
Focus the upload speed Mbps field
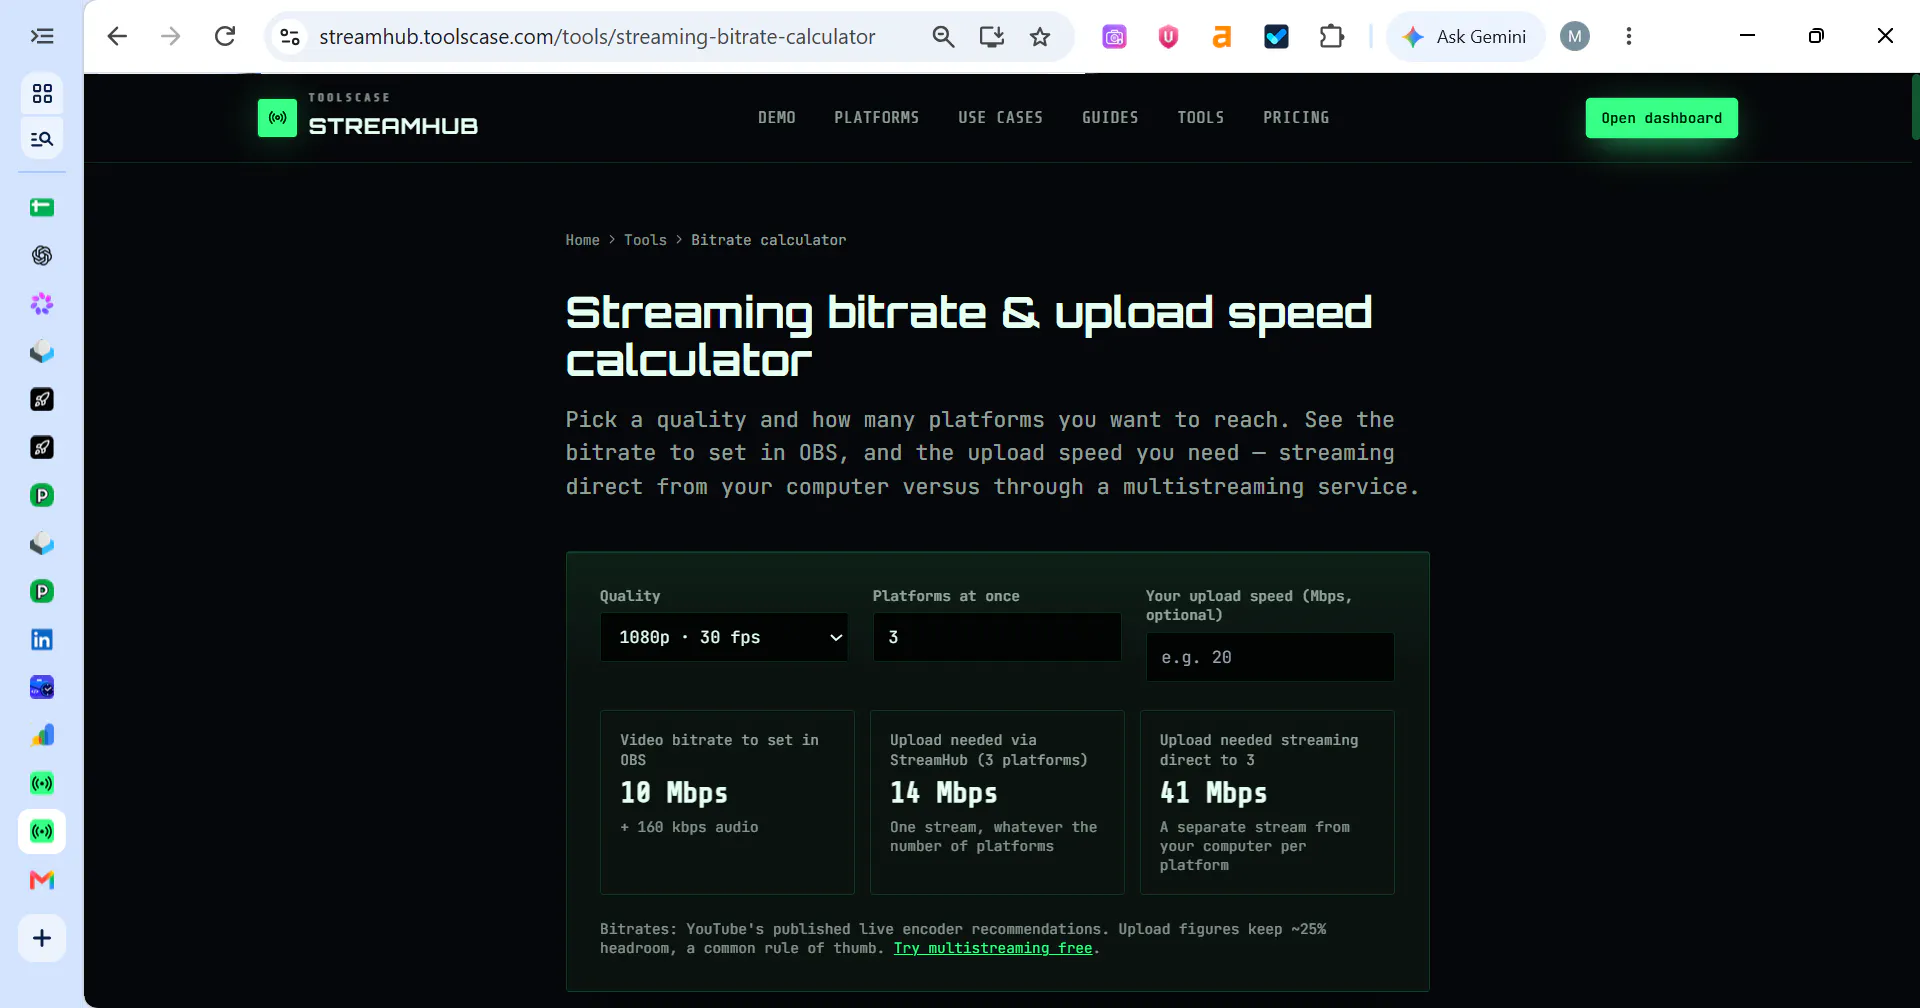tap(1270, 657)
